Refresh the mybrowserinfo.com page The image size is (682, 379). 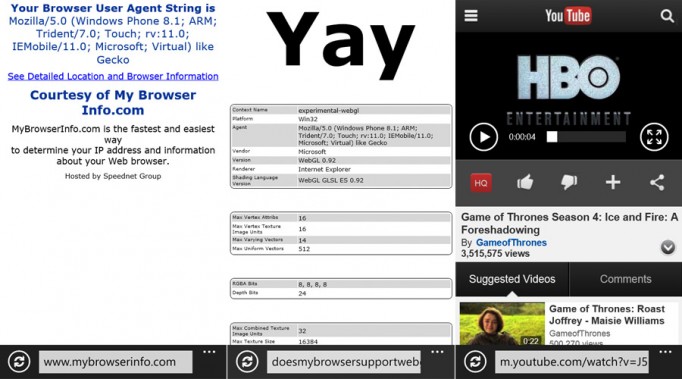(x=19, y=362)
